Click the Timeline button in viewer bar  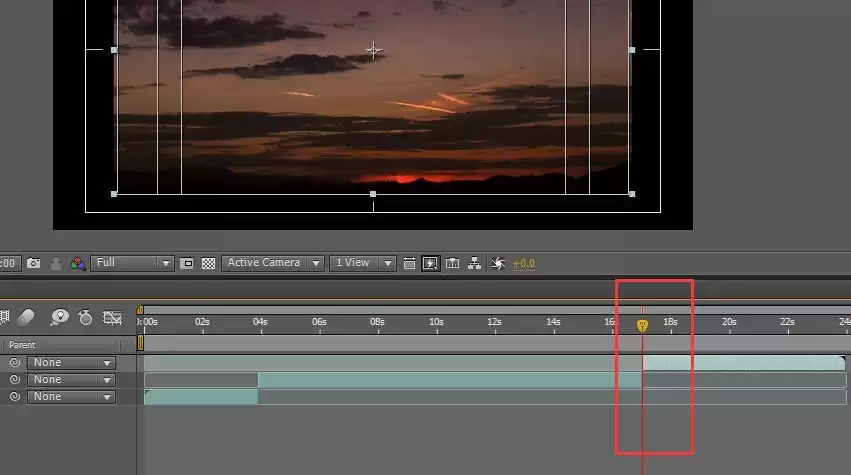coord(452,263)
